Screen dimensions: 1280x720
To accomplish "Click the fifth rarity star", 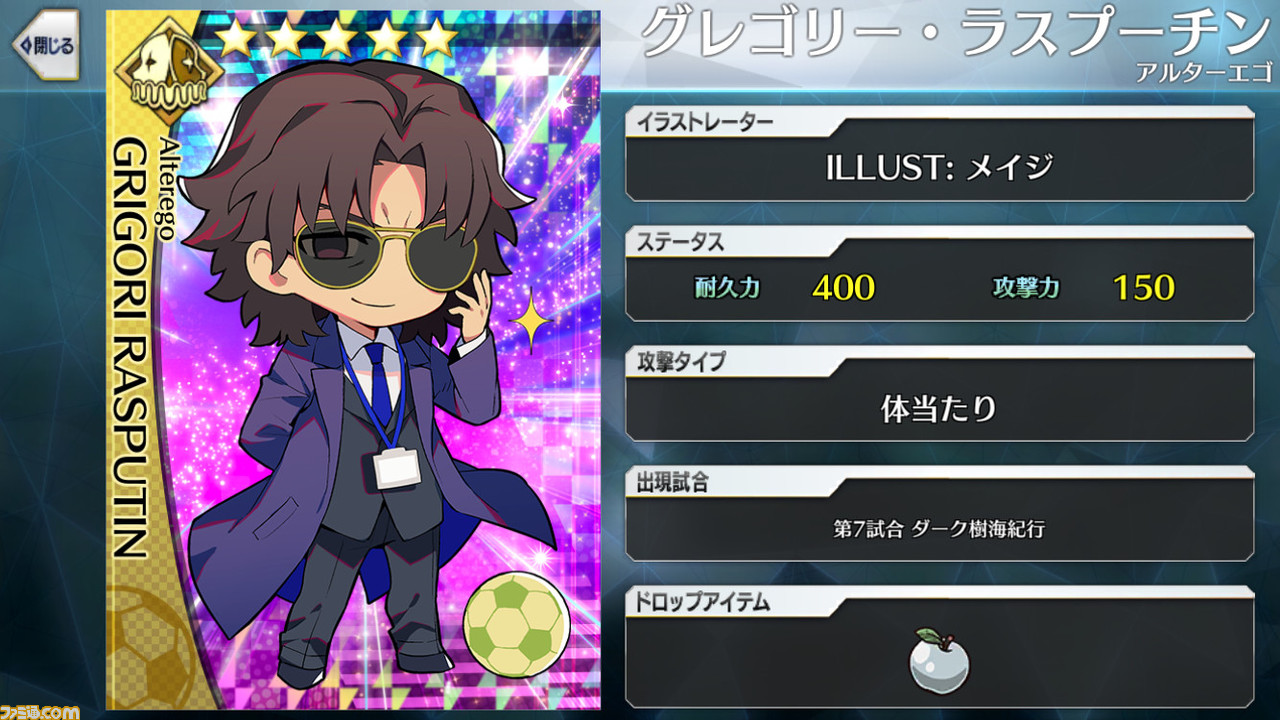I will [435, 37].
